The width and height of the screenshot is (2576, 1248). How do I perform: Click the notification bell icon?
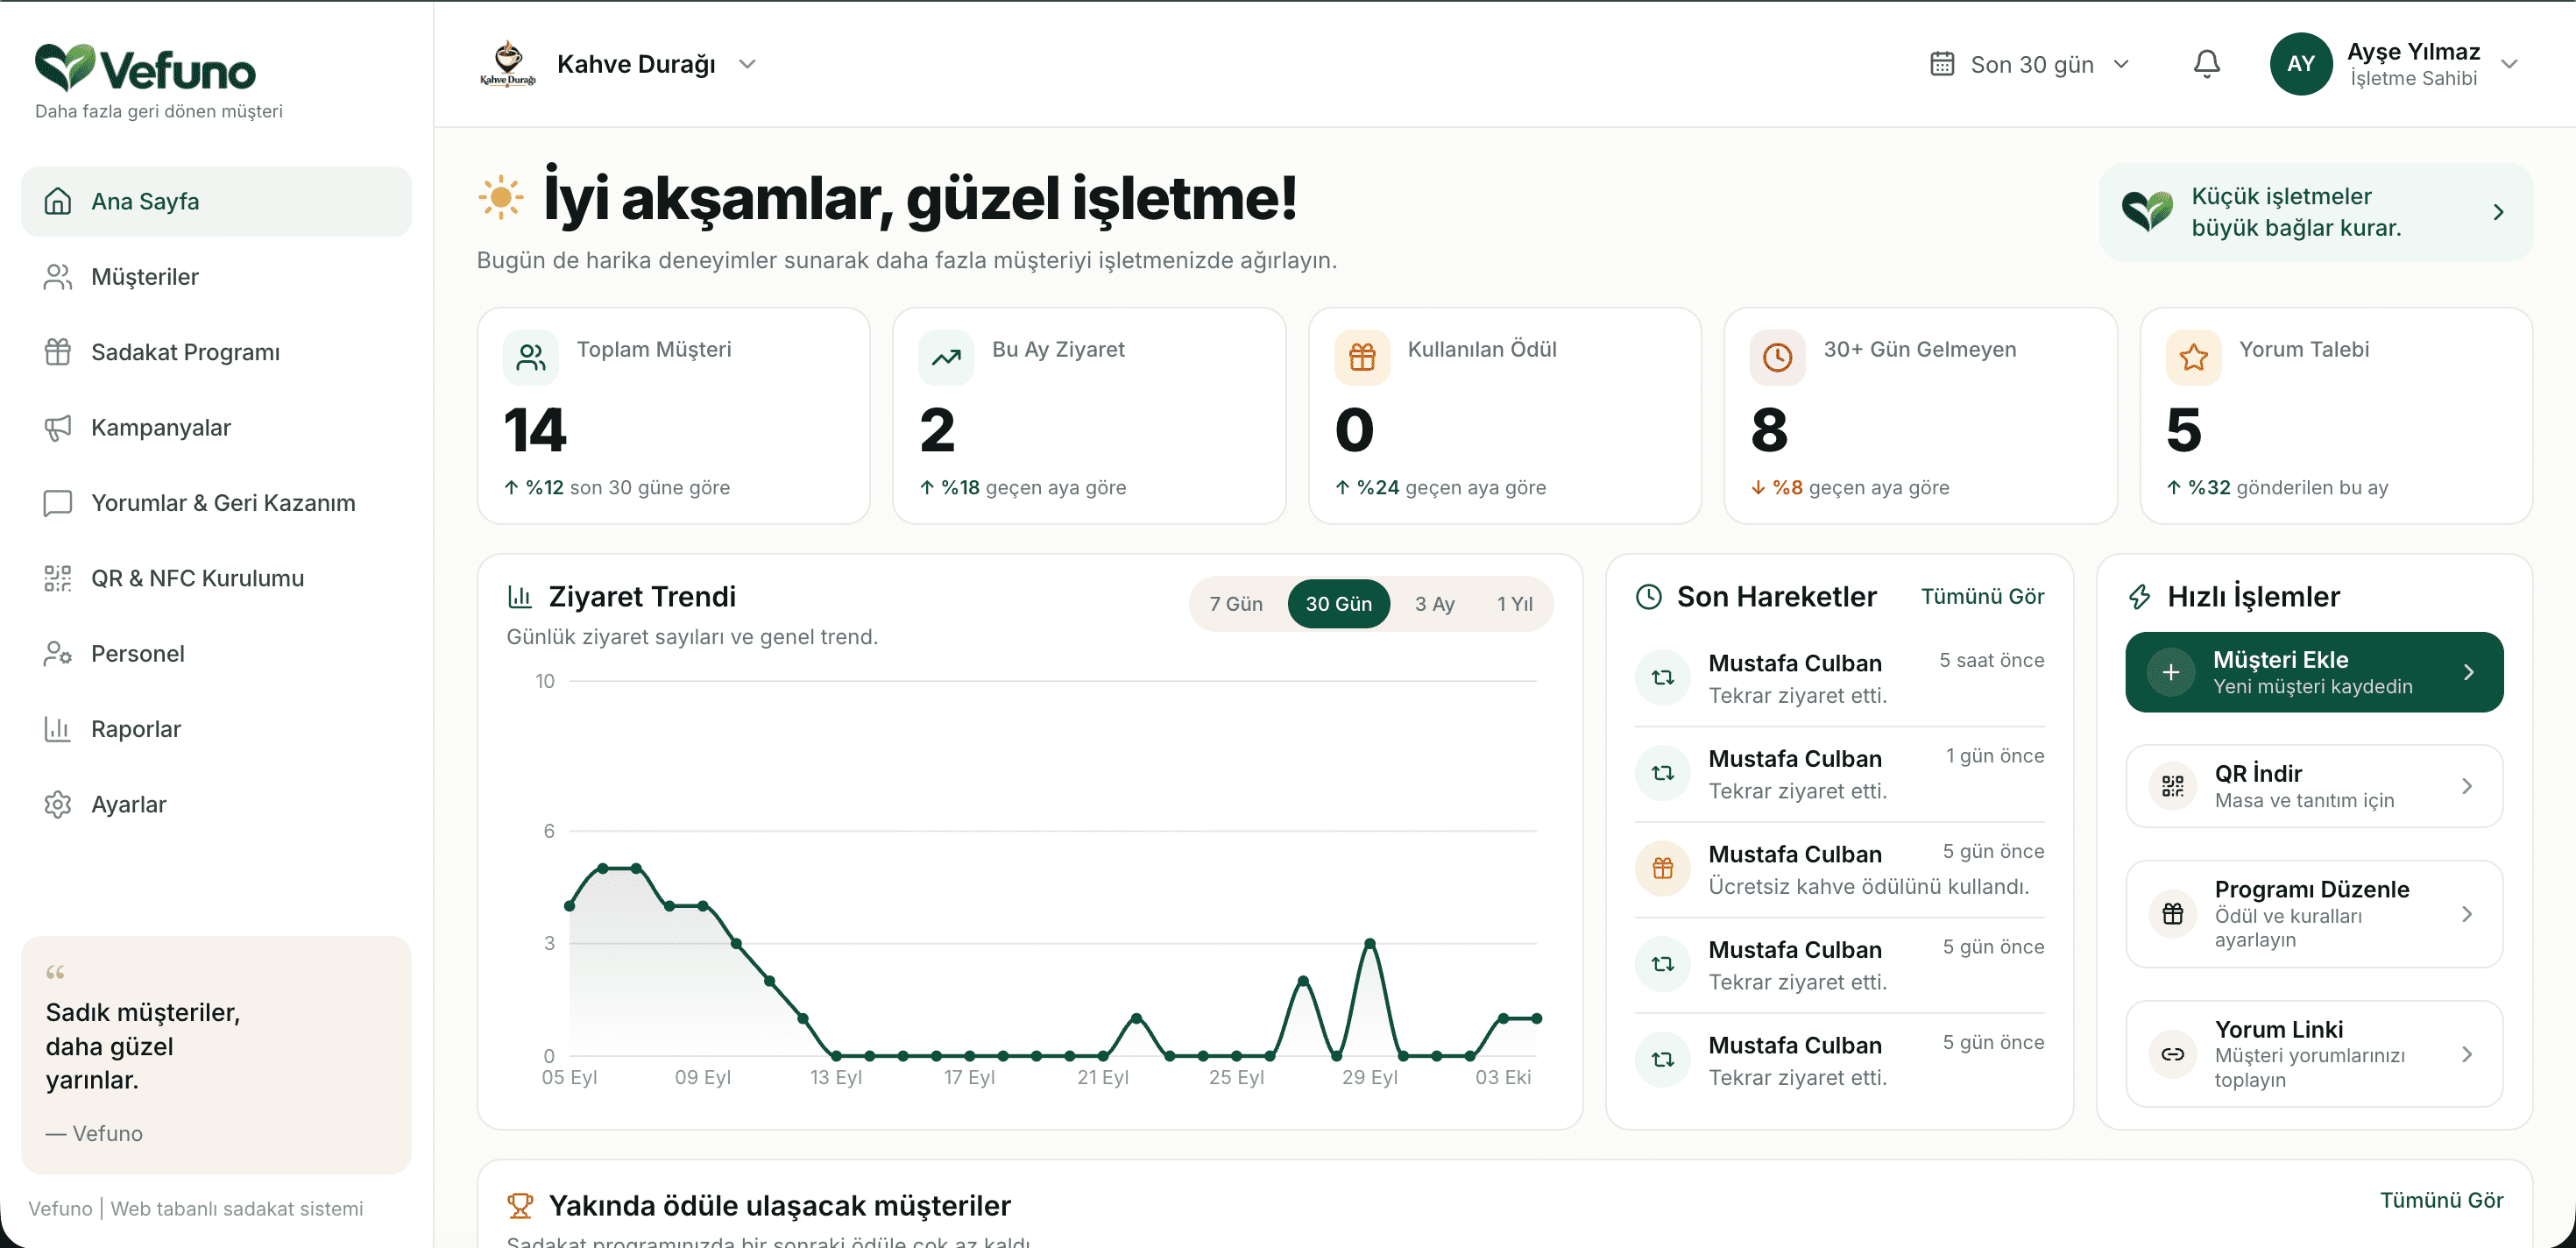tap(2206, 64)
